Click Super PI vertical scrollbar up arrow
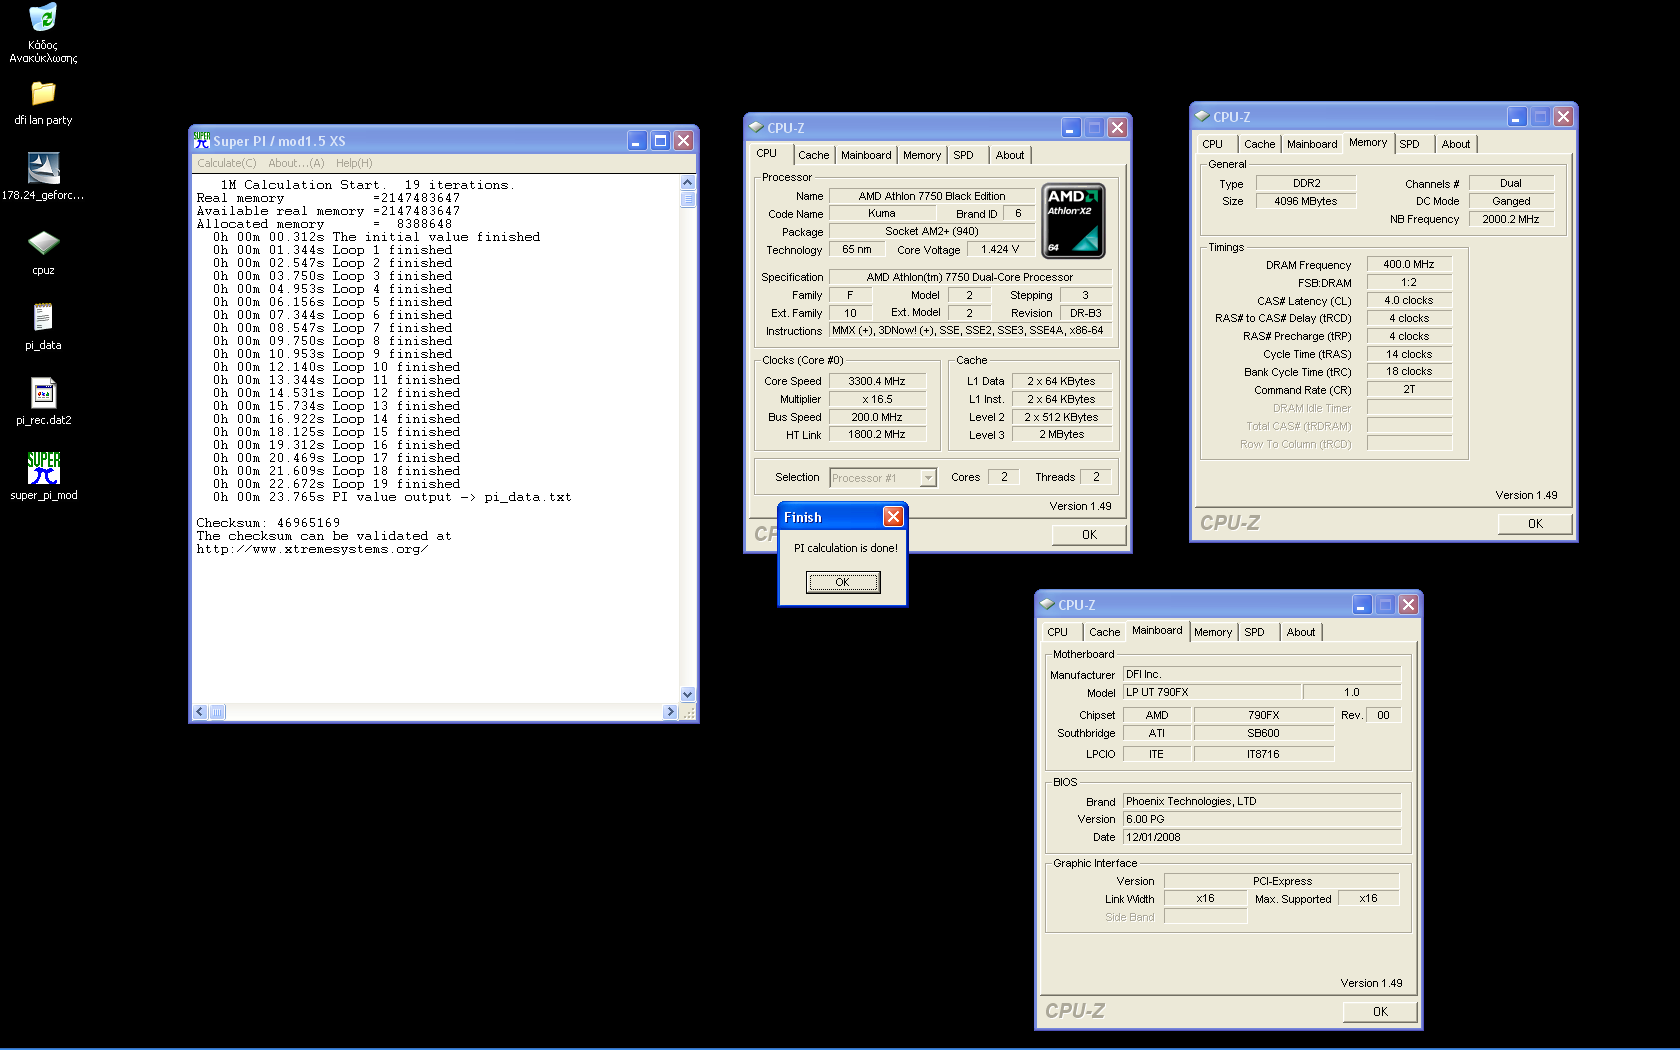This screenshot has width=1680, height=1050. [688, 183]
